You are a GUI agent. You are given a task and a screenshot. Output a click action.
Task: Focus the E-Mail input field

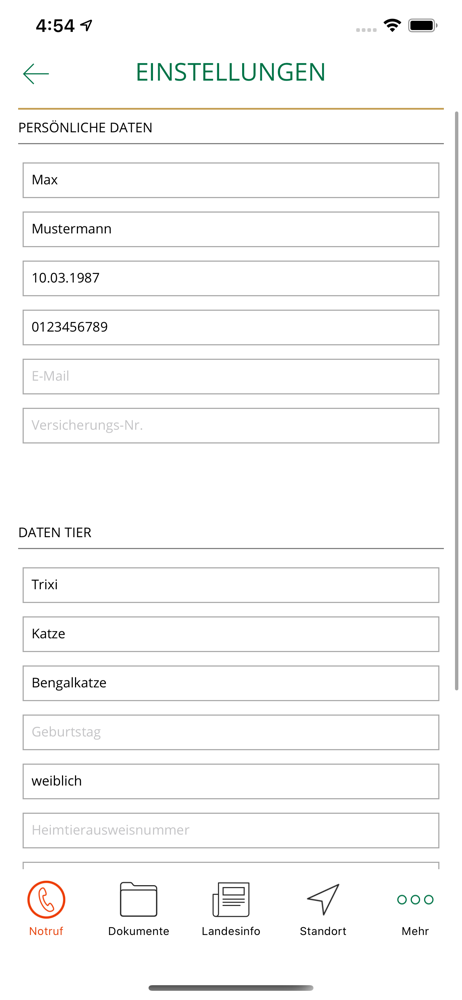click(231, 376)
